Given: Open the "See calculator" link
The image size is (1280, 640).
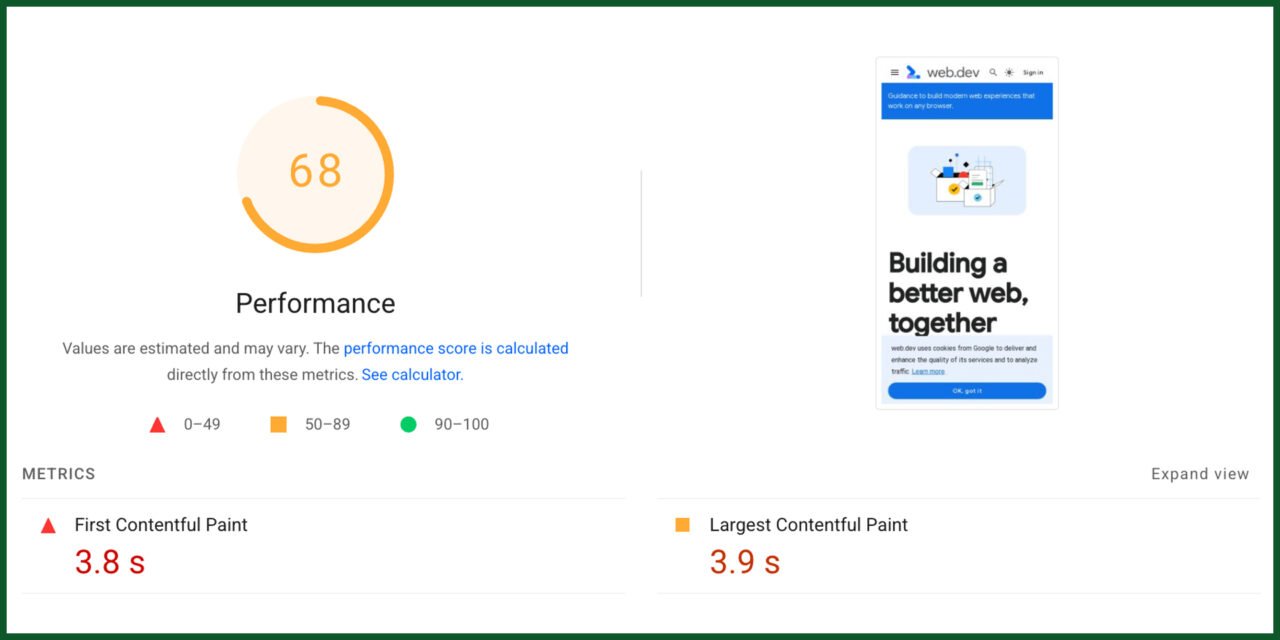Looking at the screenshot, I should (412, 375).
